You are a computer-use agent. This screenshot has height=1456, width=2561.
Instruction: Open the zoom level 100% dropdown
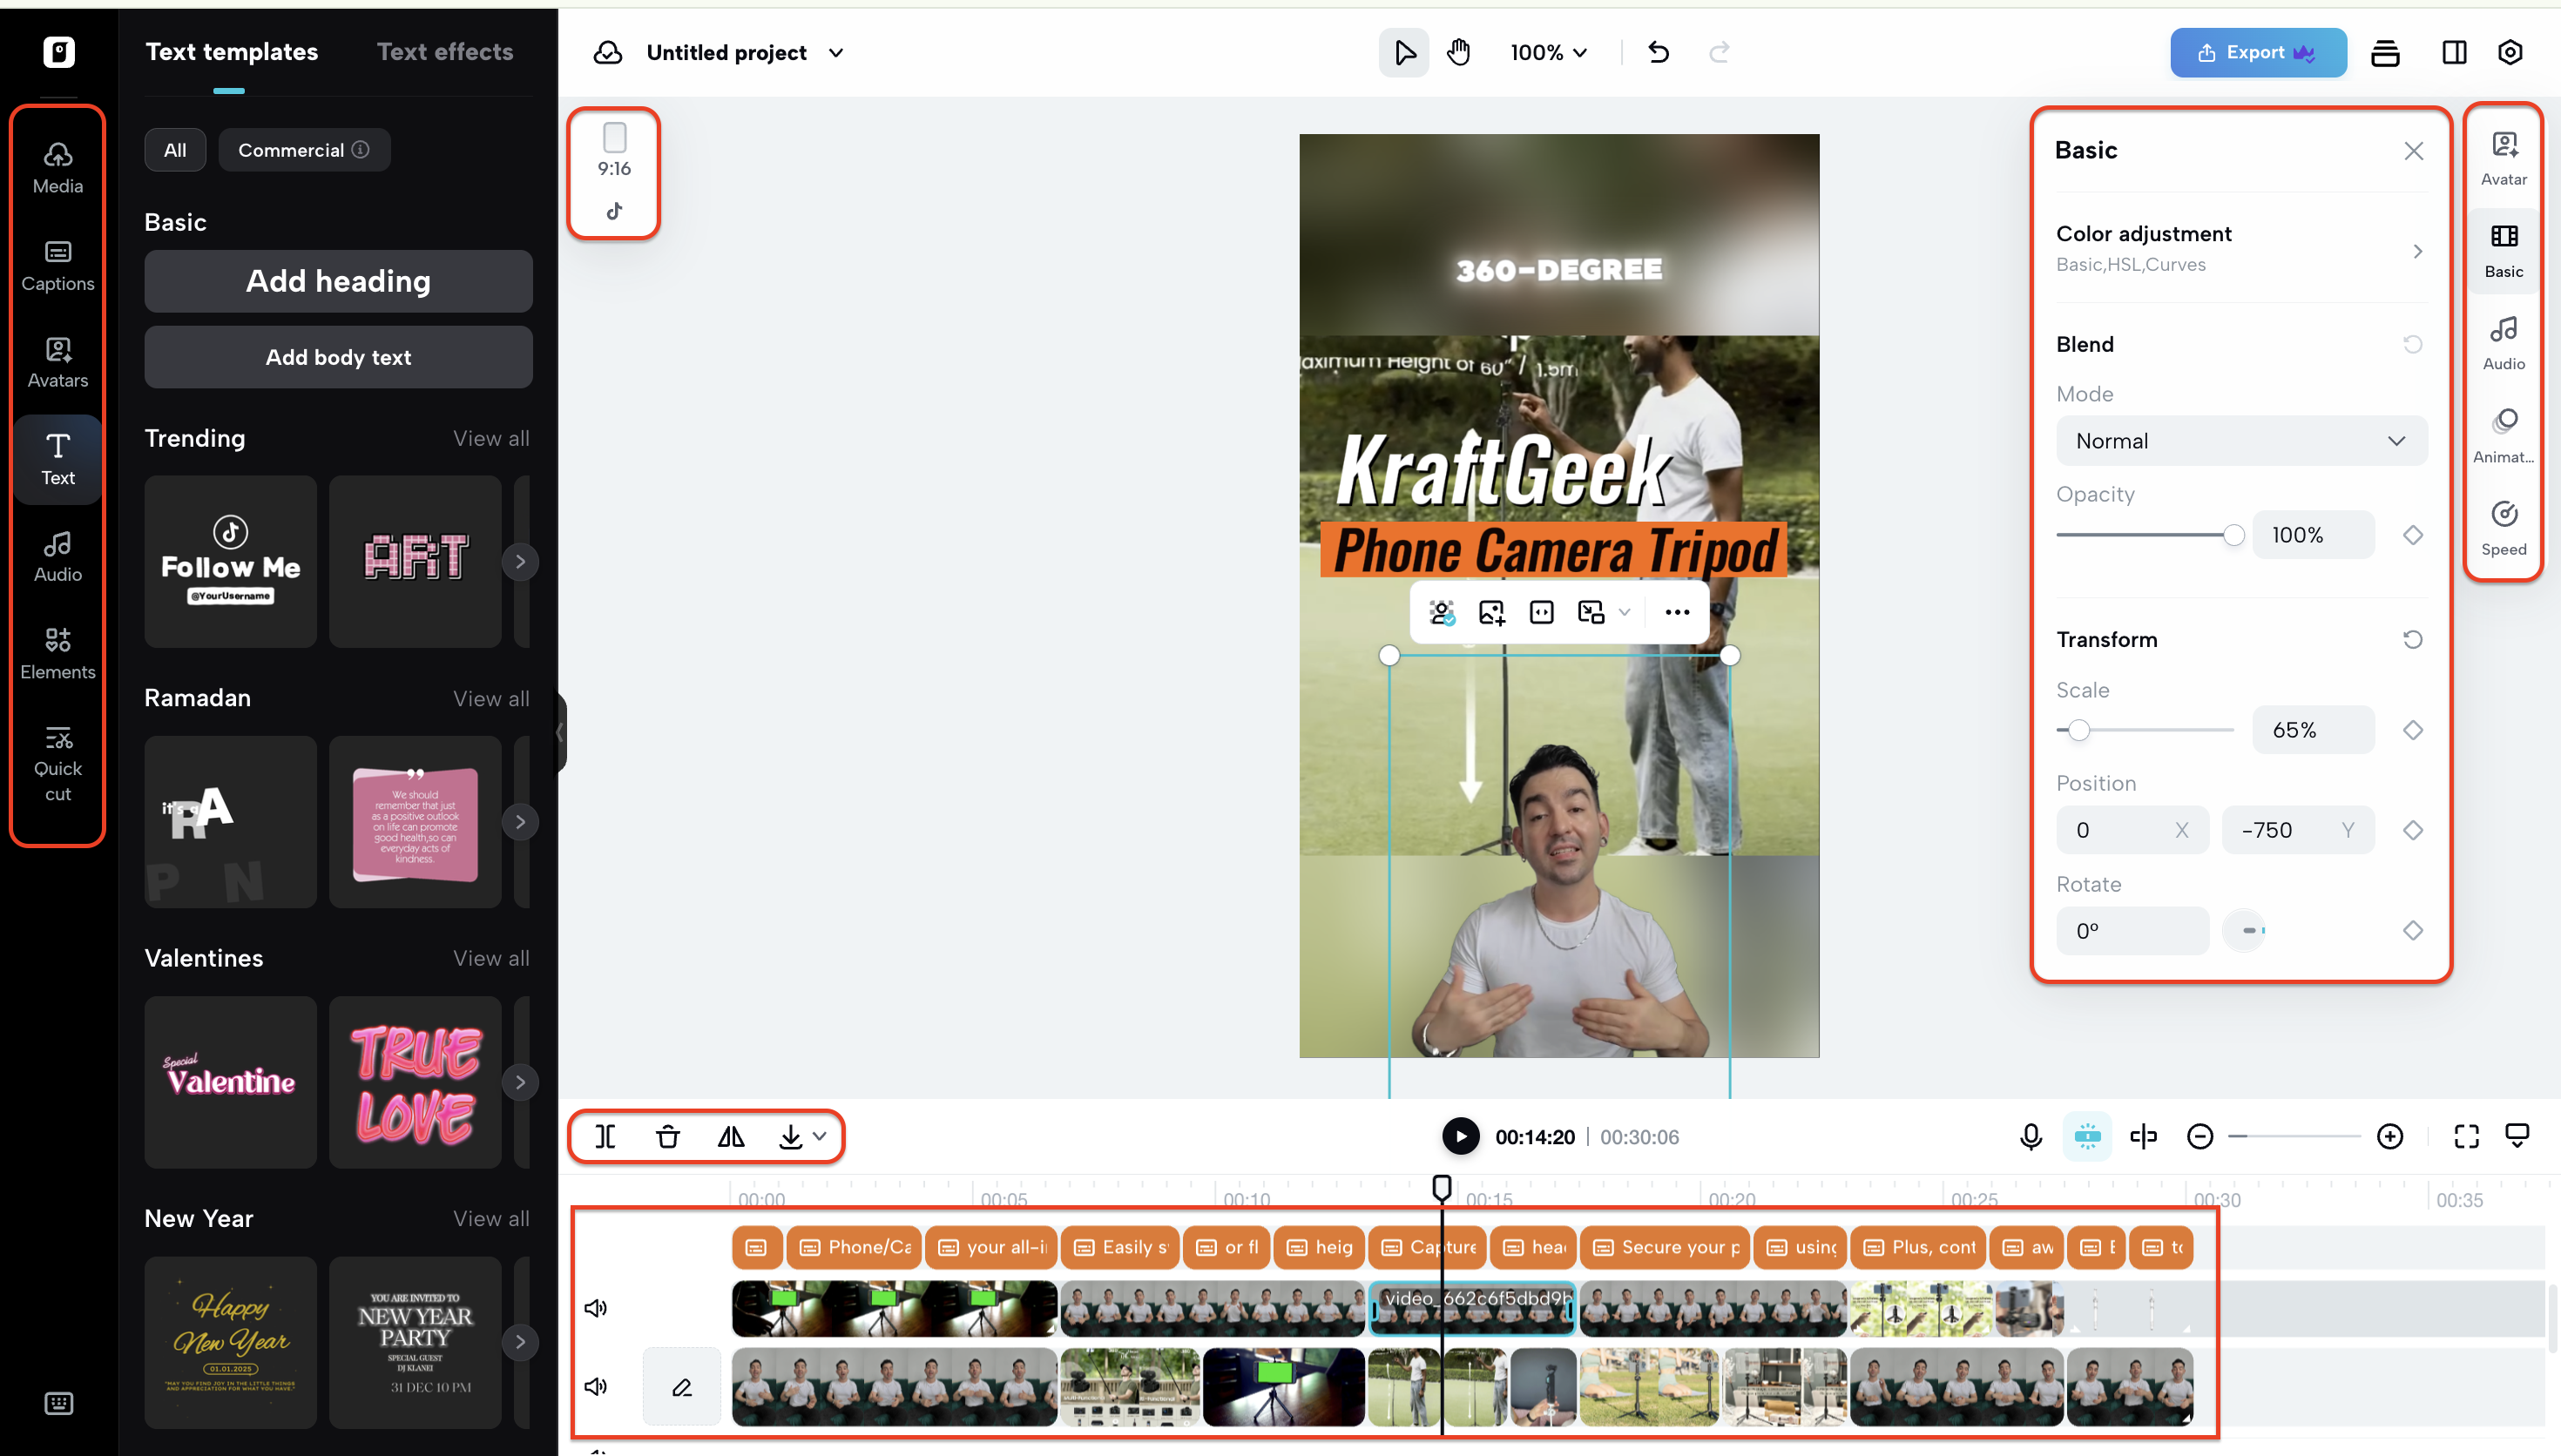1546,52
